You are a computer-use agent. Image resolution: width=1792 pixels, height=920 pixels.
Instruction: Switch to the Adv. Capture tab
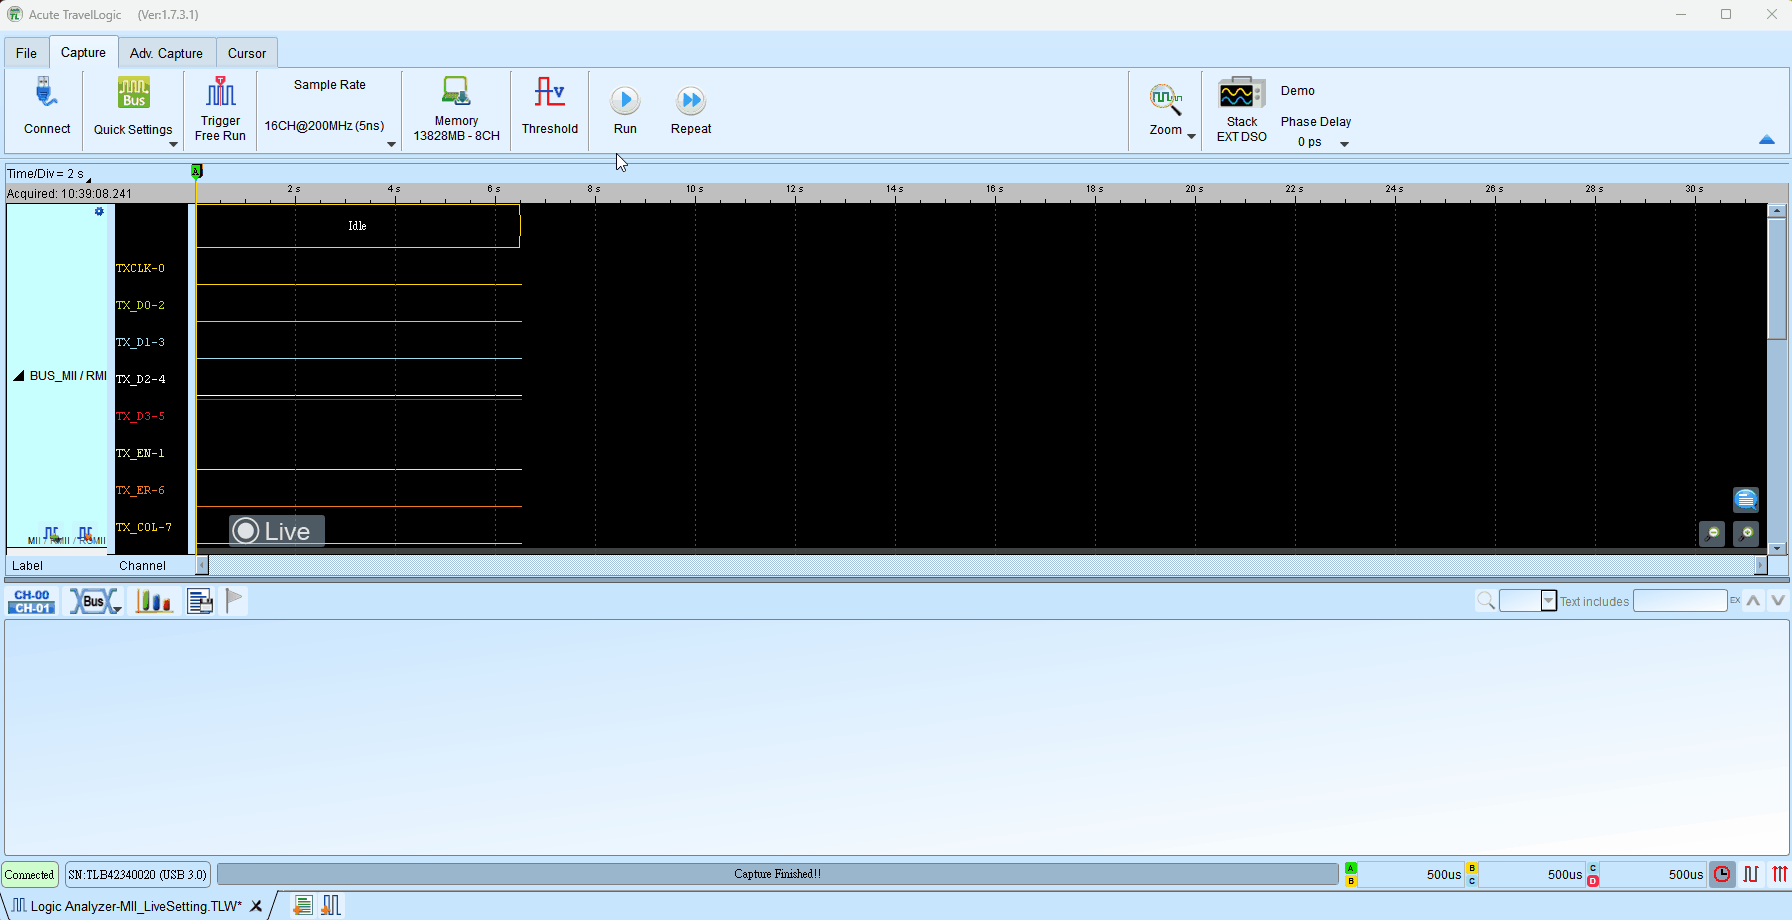pyautogui.click(x=166, y=53)
